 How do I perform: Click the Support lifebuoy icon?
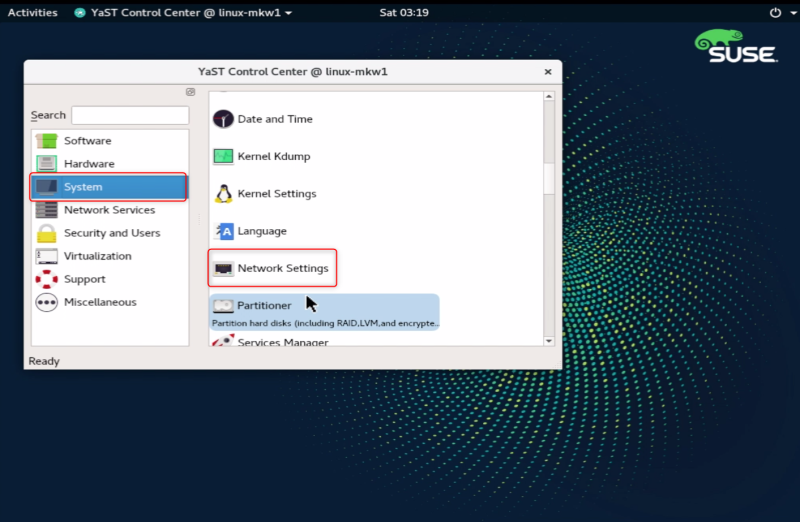click(x=46, y=279)
